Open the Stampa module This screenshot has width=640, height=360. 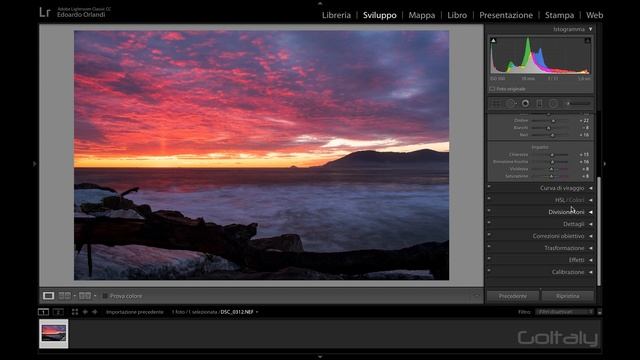[x=559, y=15]
